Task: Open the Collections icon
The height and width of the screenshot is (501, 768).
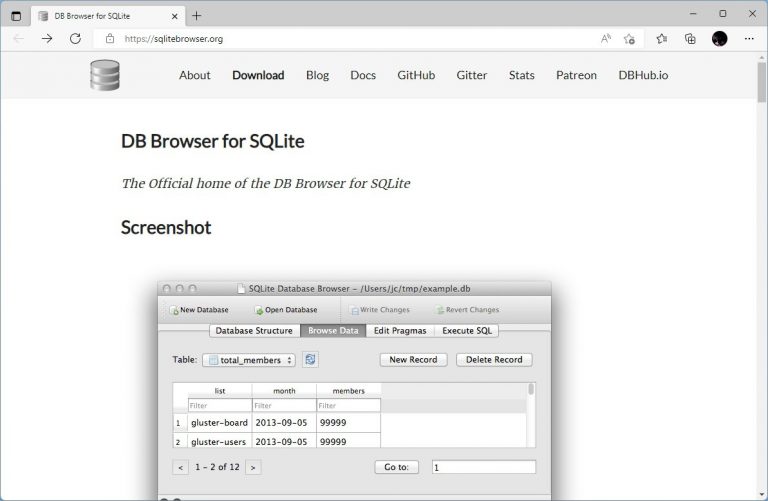Action: [x=690, y=38]
